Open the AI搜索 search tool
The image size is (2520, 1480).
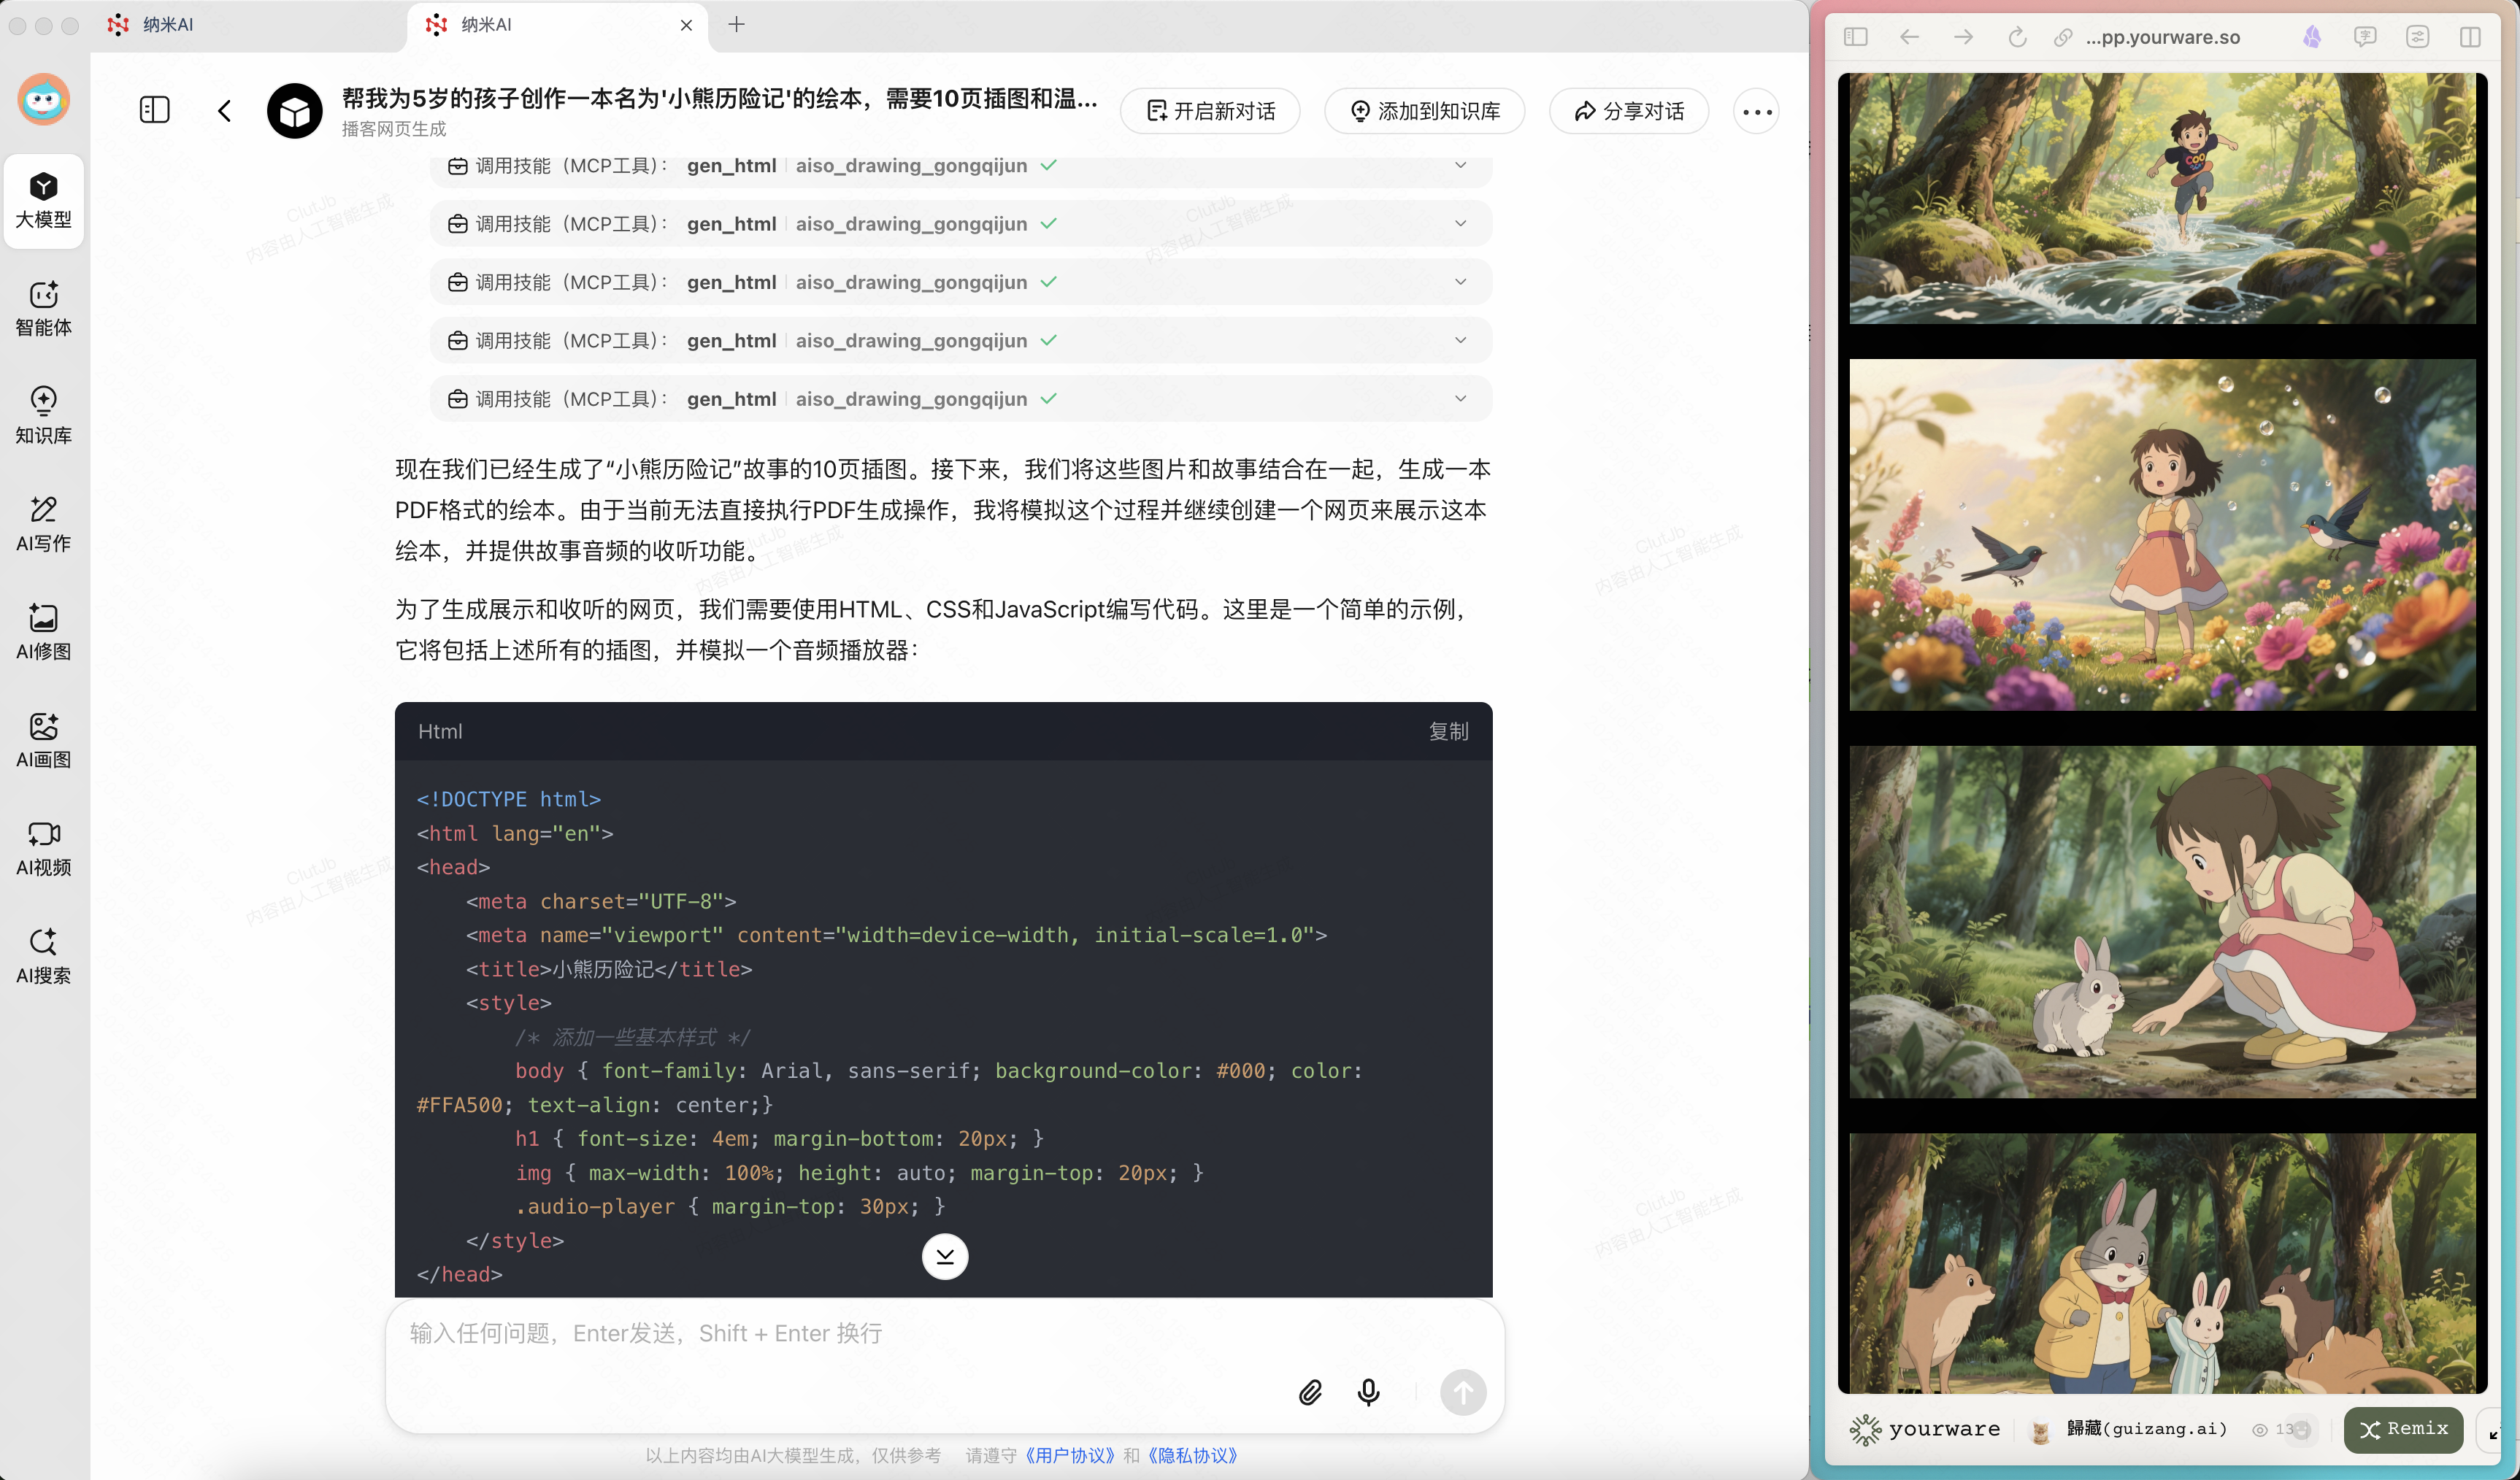43,955
